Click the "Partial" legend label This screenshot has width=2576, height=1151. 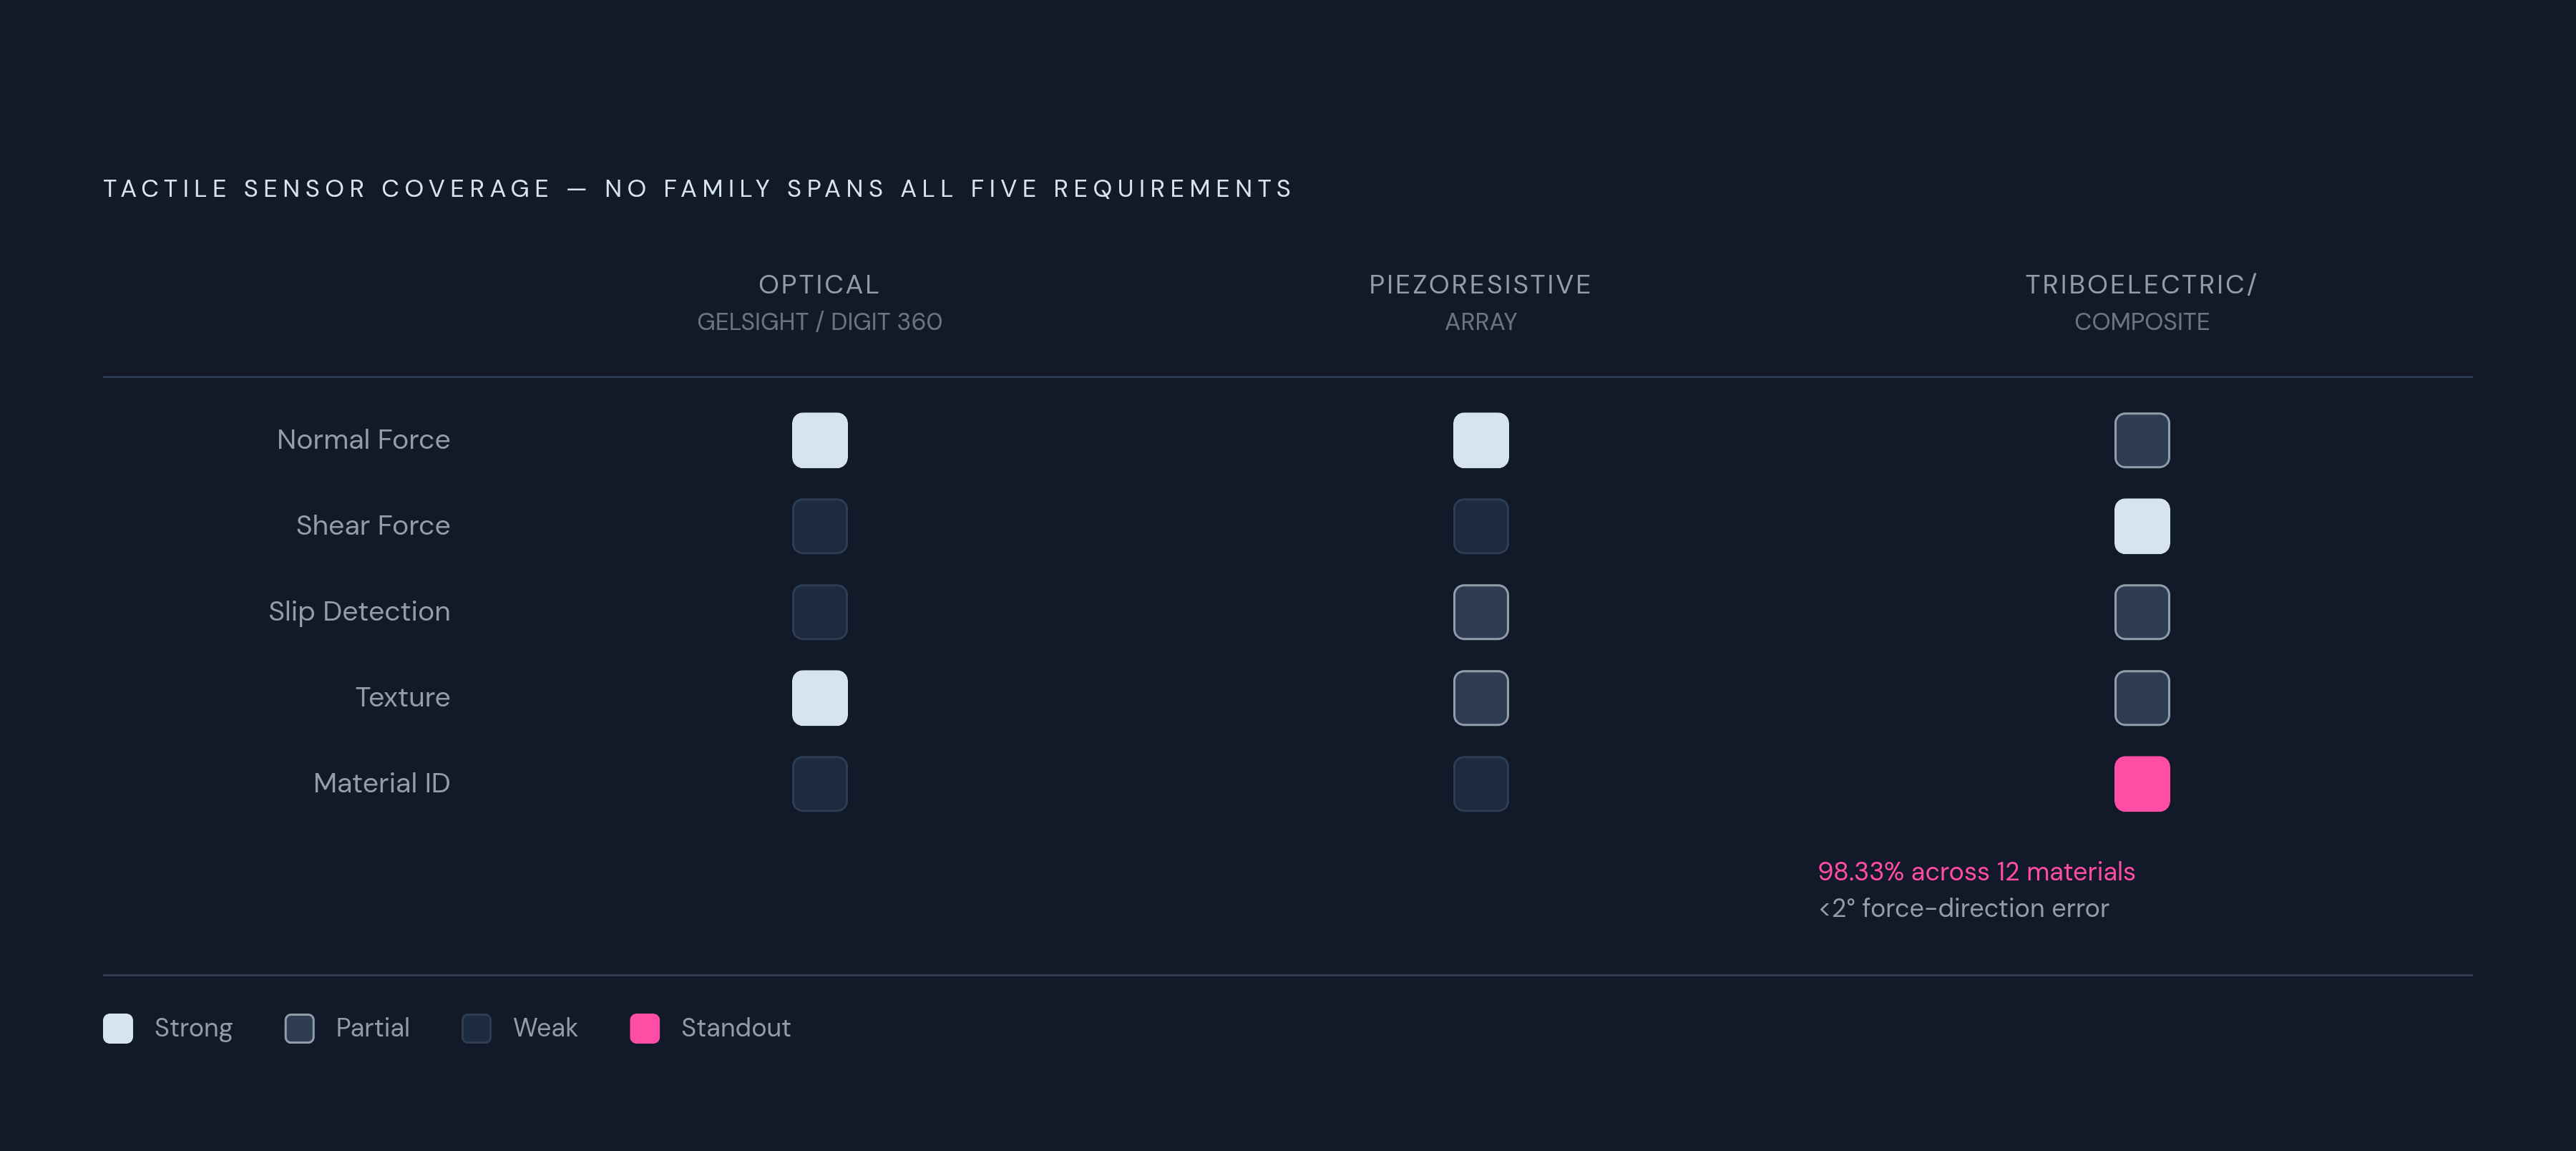[372, 1028]
